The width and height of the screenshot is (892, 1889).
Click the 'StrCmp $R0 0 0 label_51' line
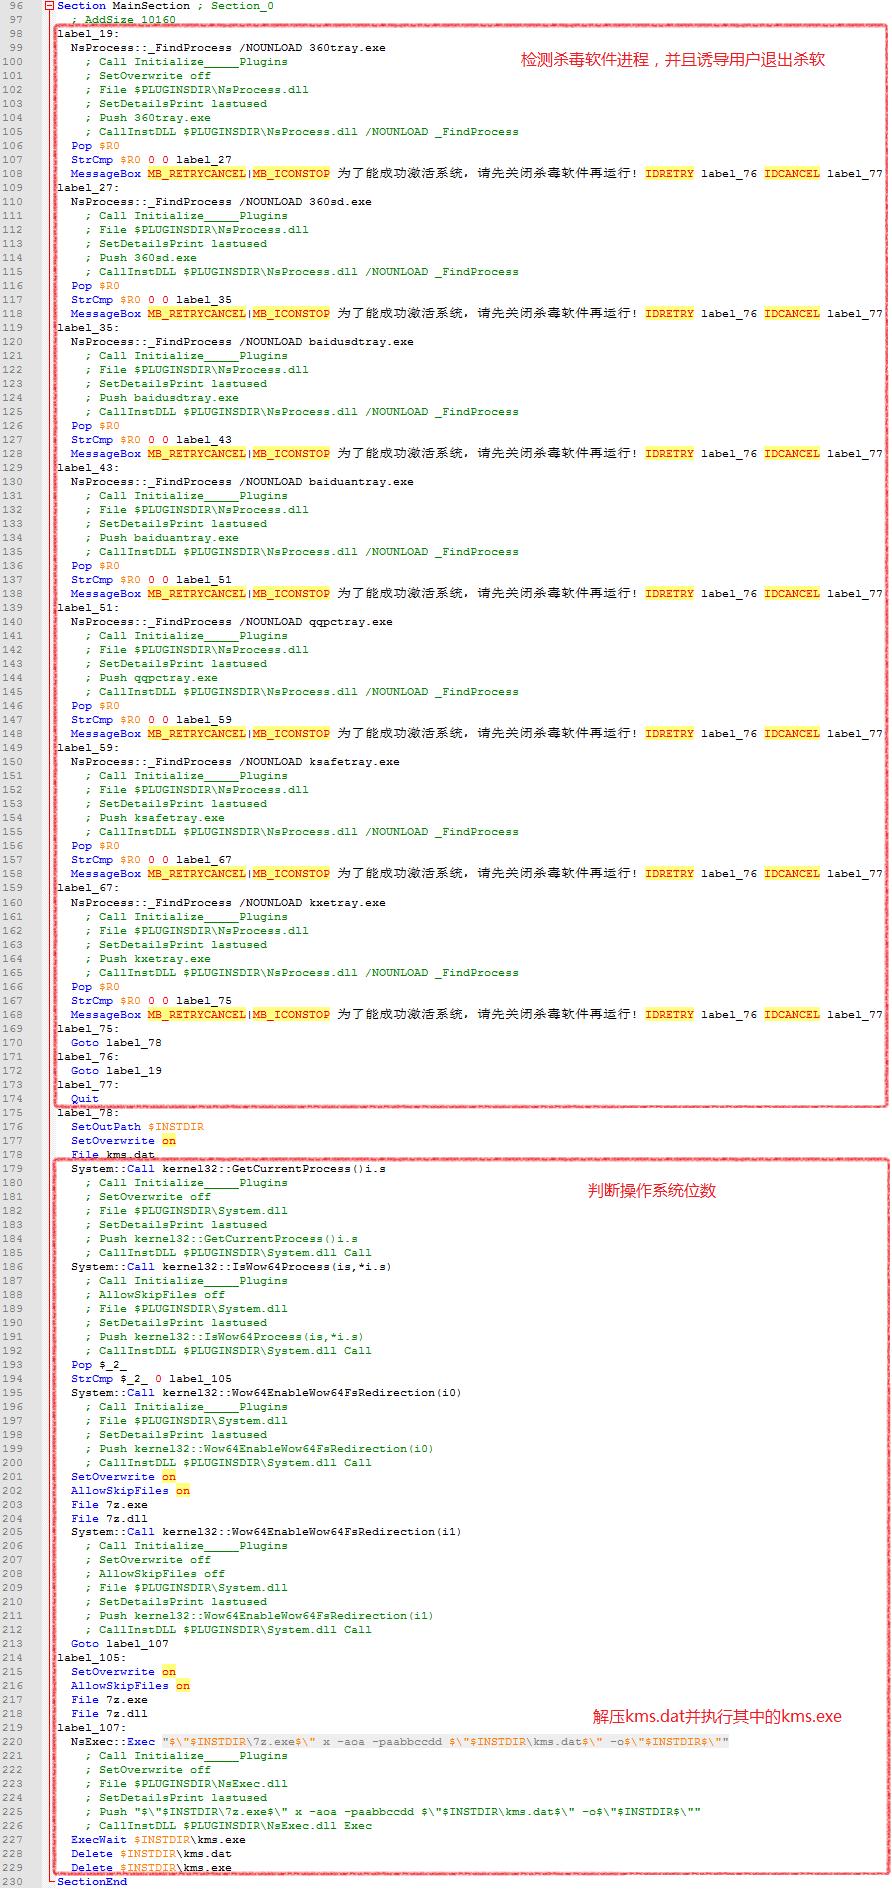[151, 580]
